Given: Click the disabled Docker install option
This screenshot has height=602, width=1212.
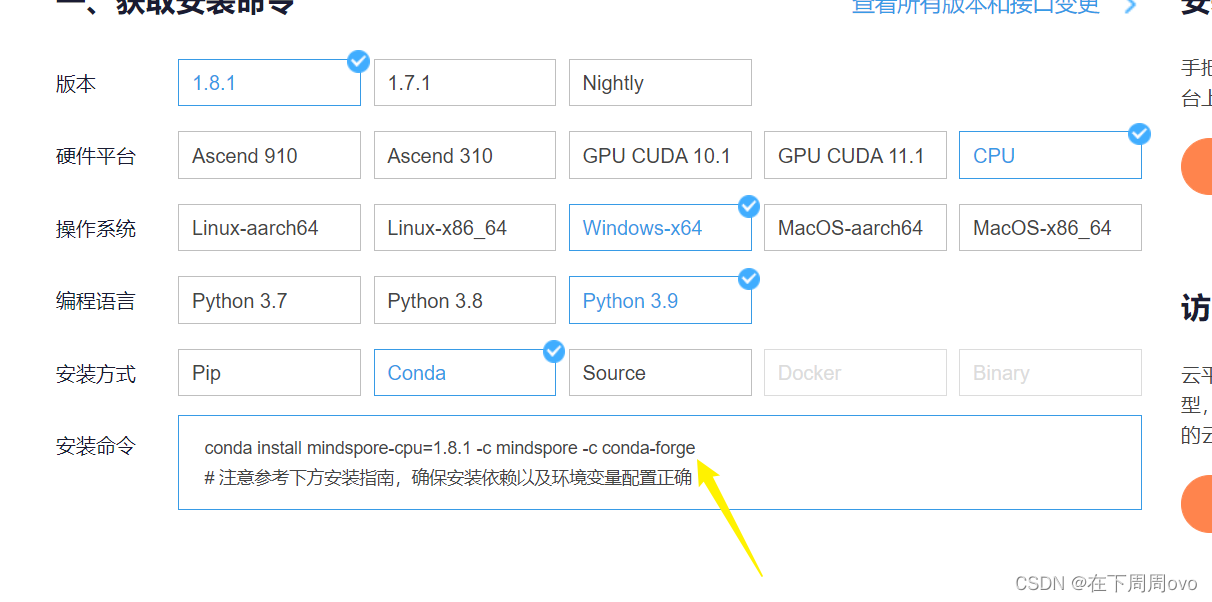Looking at the screenshot, I should coord(855,373).
